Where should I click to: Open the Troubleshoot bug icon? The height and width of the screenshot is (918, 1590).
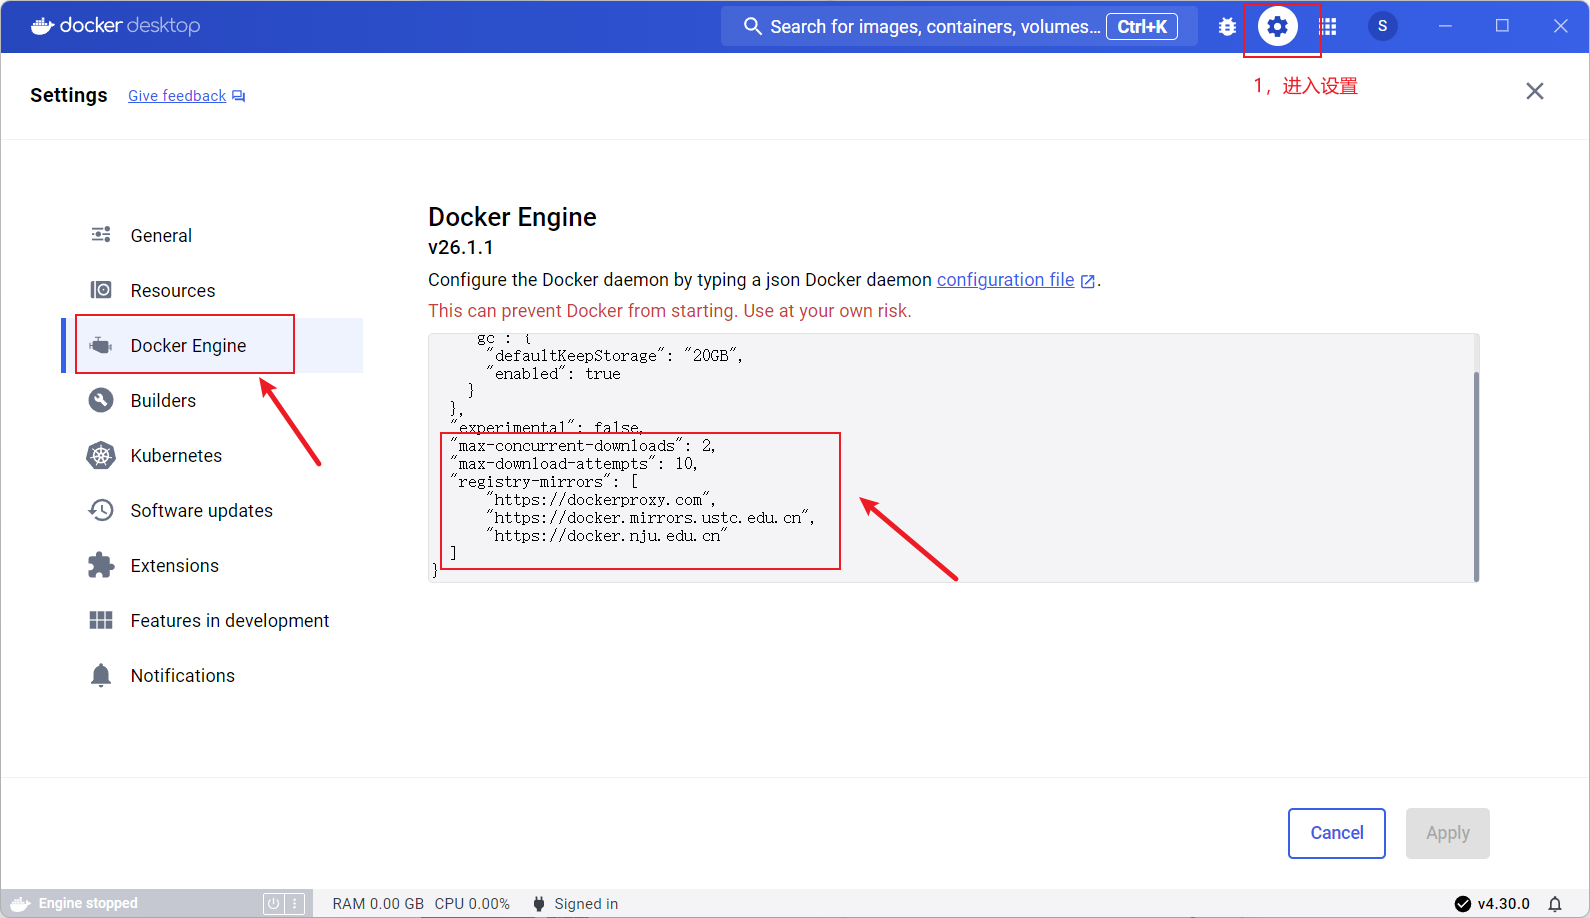pyautogui.click(x=1227, y=27)
